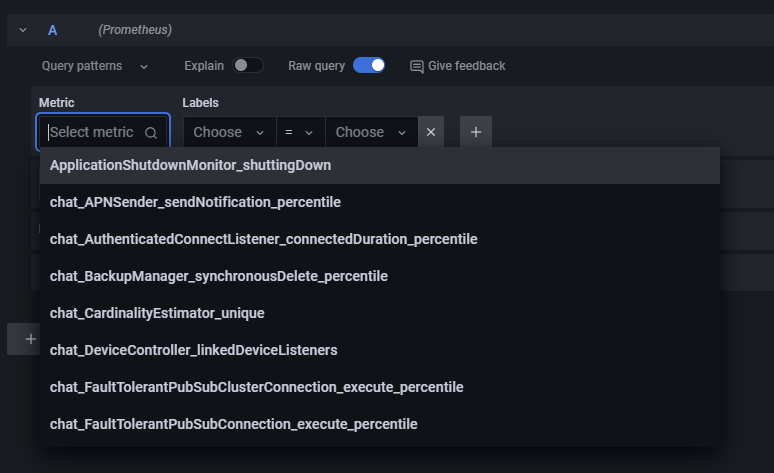The width and height of the screenshot is (774, 473).
Task: Open the label value Choose dropdown
Action: click(371, 132)
